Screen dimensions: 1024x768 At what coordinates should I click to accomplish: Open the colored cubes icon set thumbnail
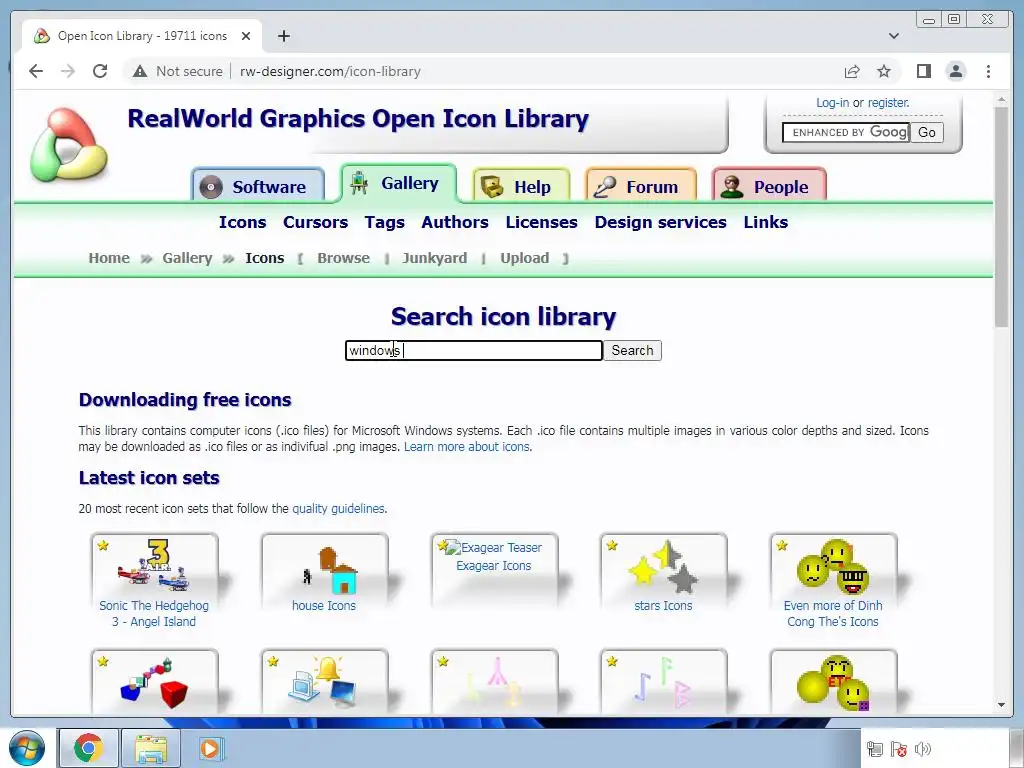(154, 682)
